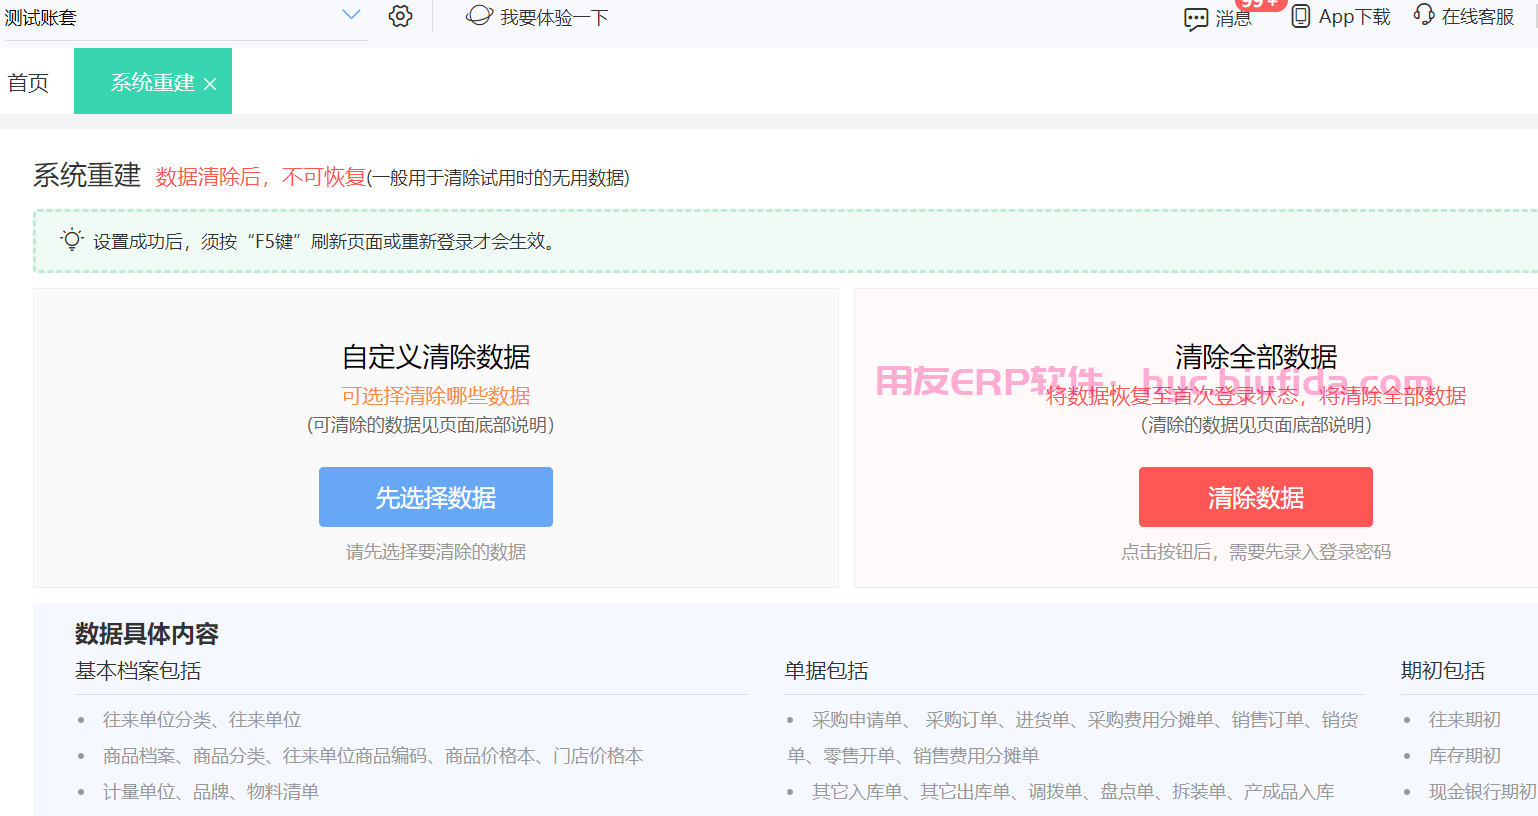Click the 期初包括 heading

click(x=1443, y=671)
